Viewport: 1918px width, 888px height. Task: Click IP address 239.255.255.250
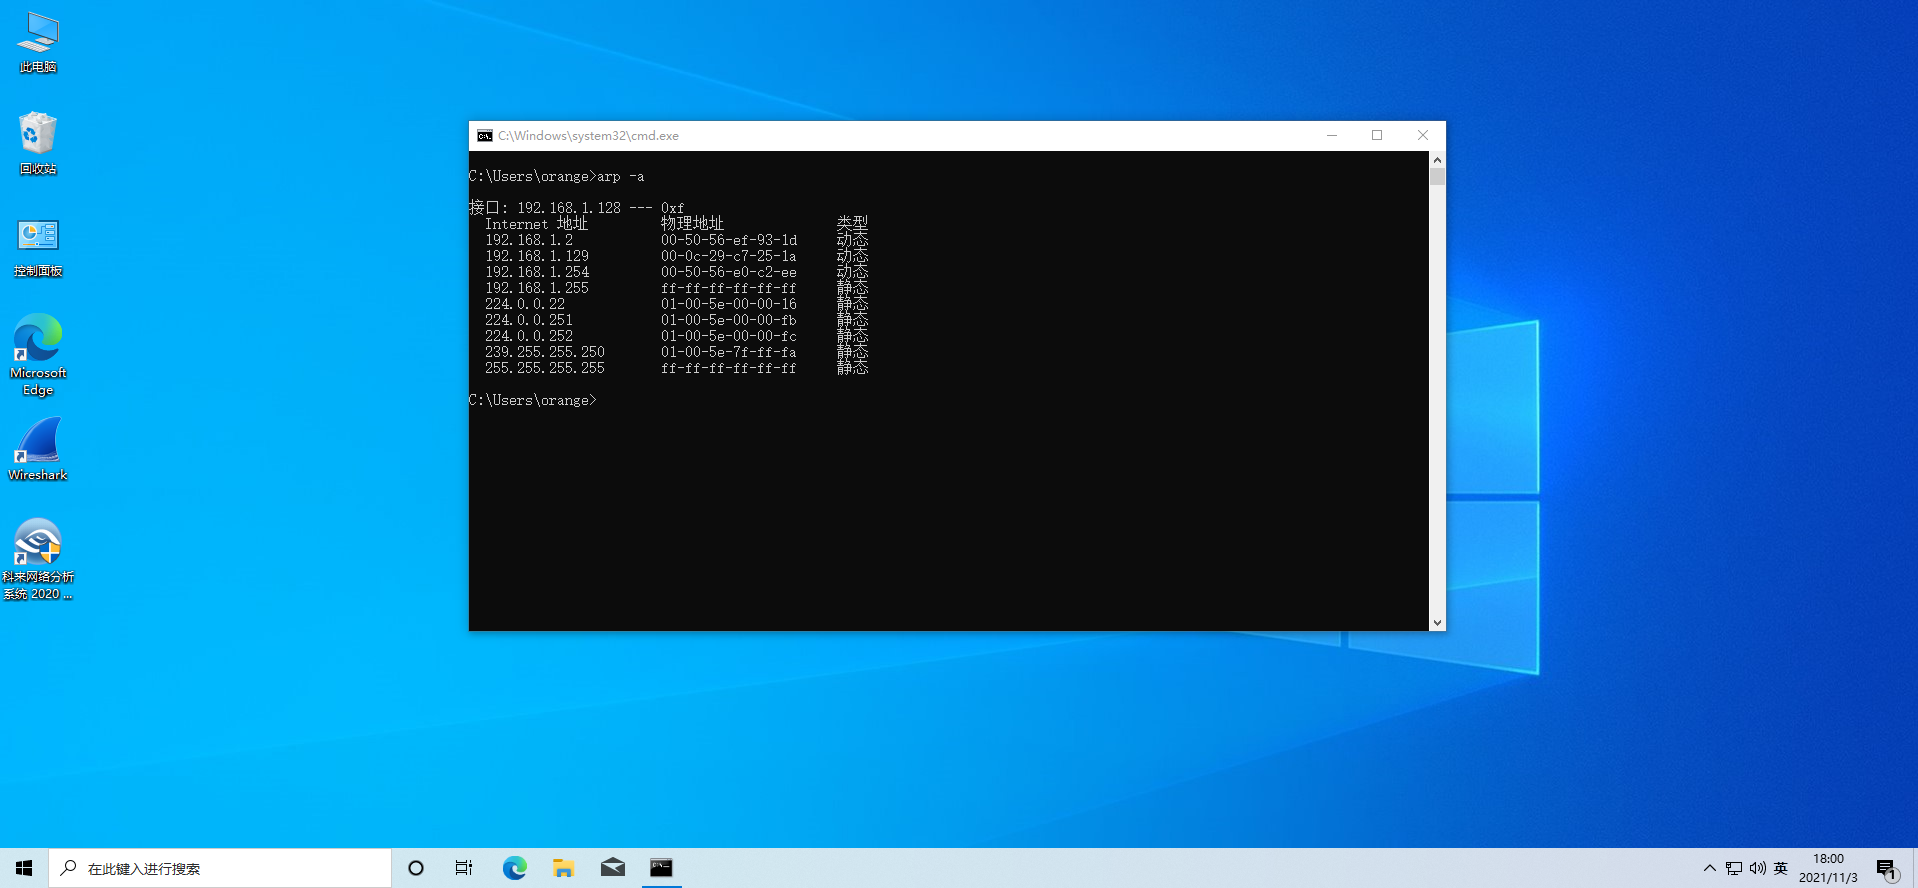(x=545, y=352)
